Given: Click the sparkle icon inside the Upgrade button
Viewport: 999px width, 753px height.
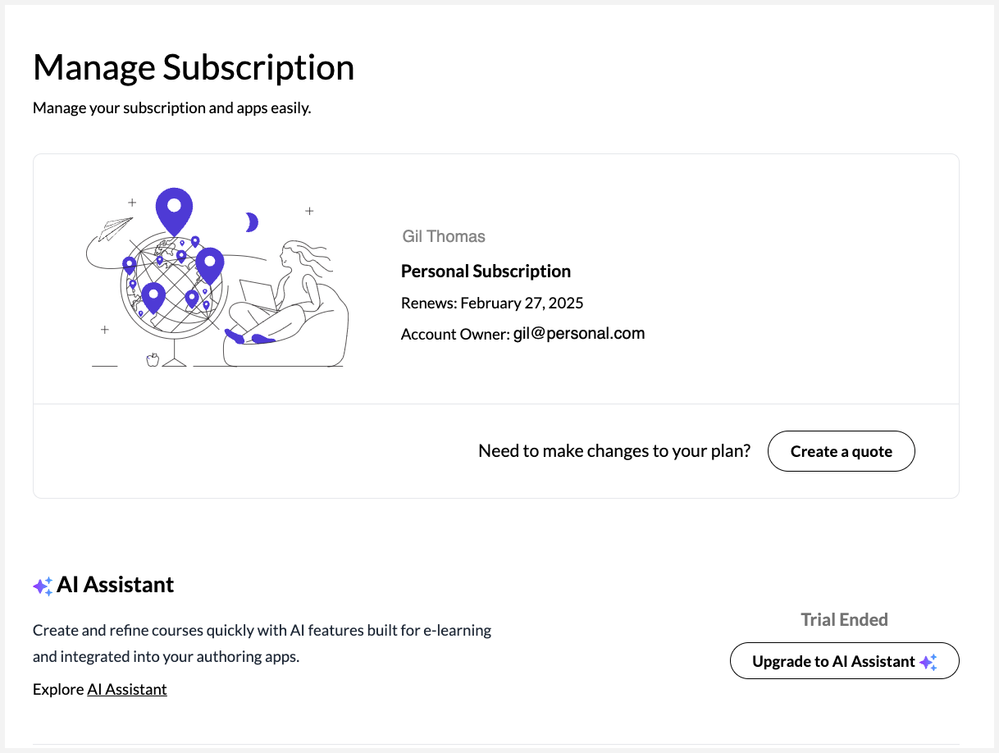Looking at the screenshot, I should pos(928,662).
